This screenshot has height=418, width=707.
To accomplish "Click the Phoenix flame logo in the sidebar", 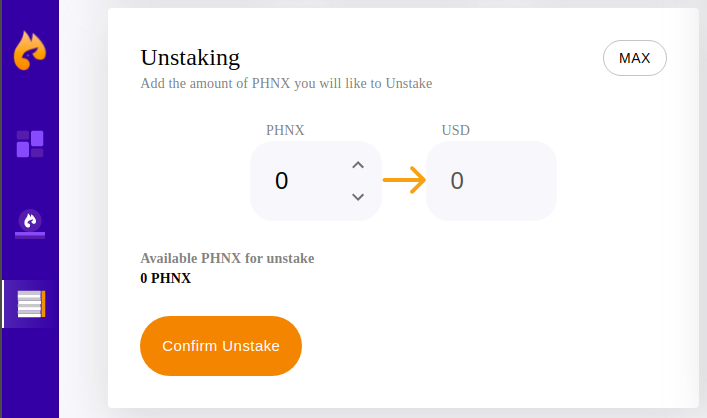I will [30, 50].
